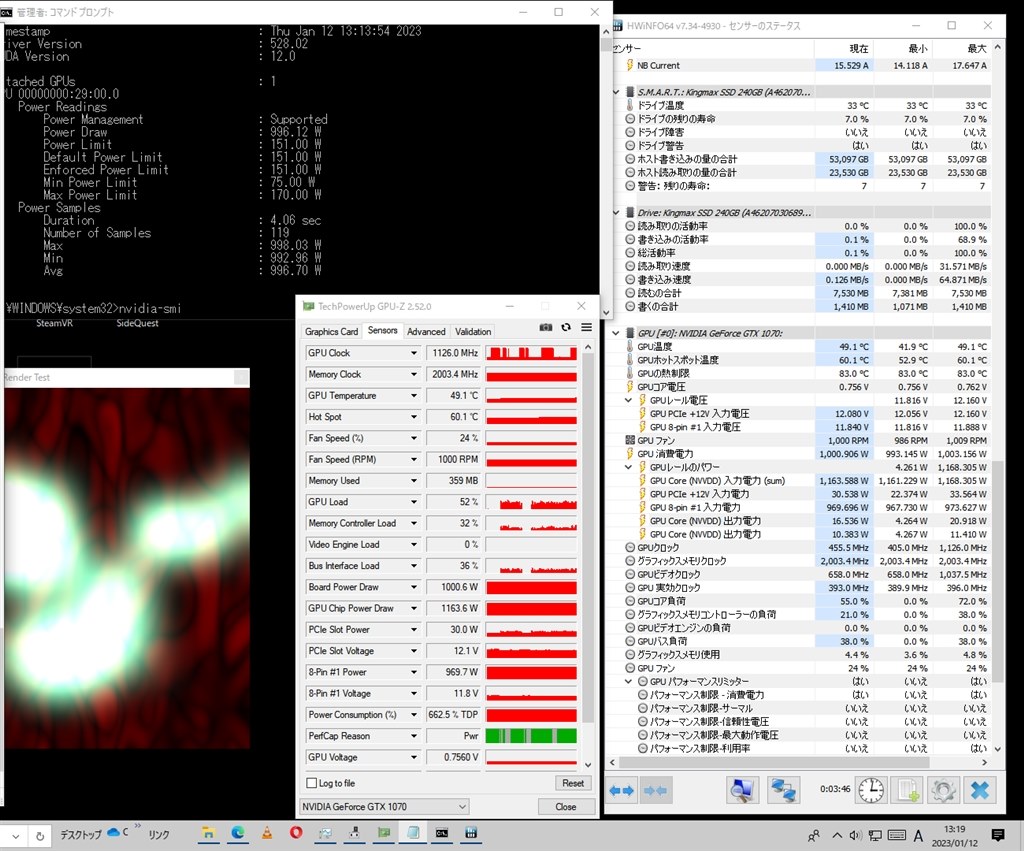Collapse the GPUレールのパワー group in HWiNFO
Image resolution: width=1024 pixels, height=851 pixels.
pyautogui.click(x=628, y=467)
